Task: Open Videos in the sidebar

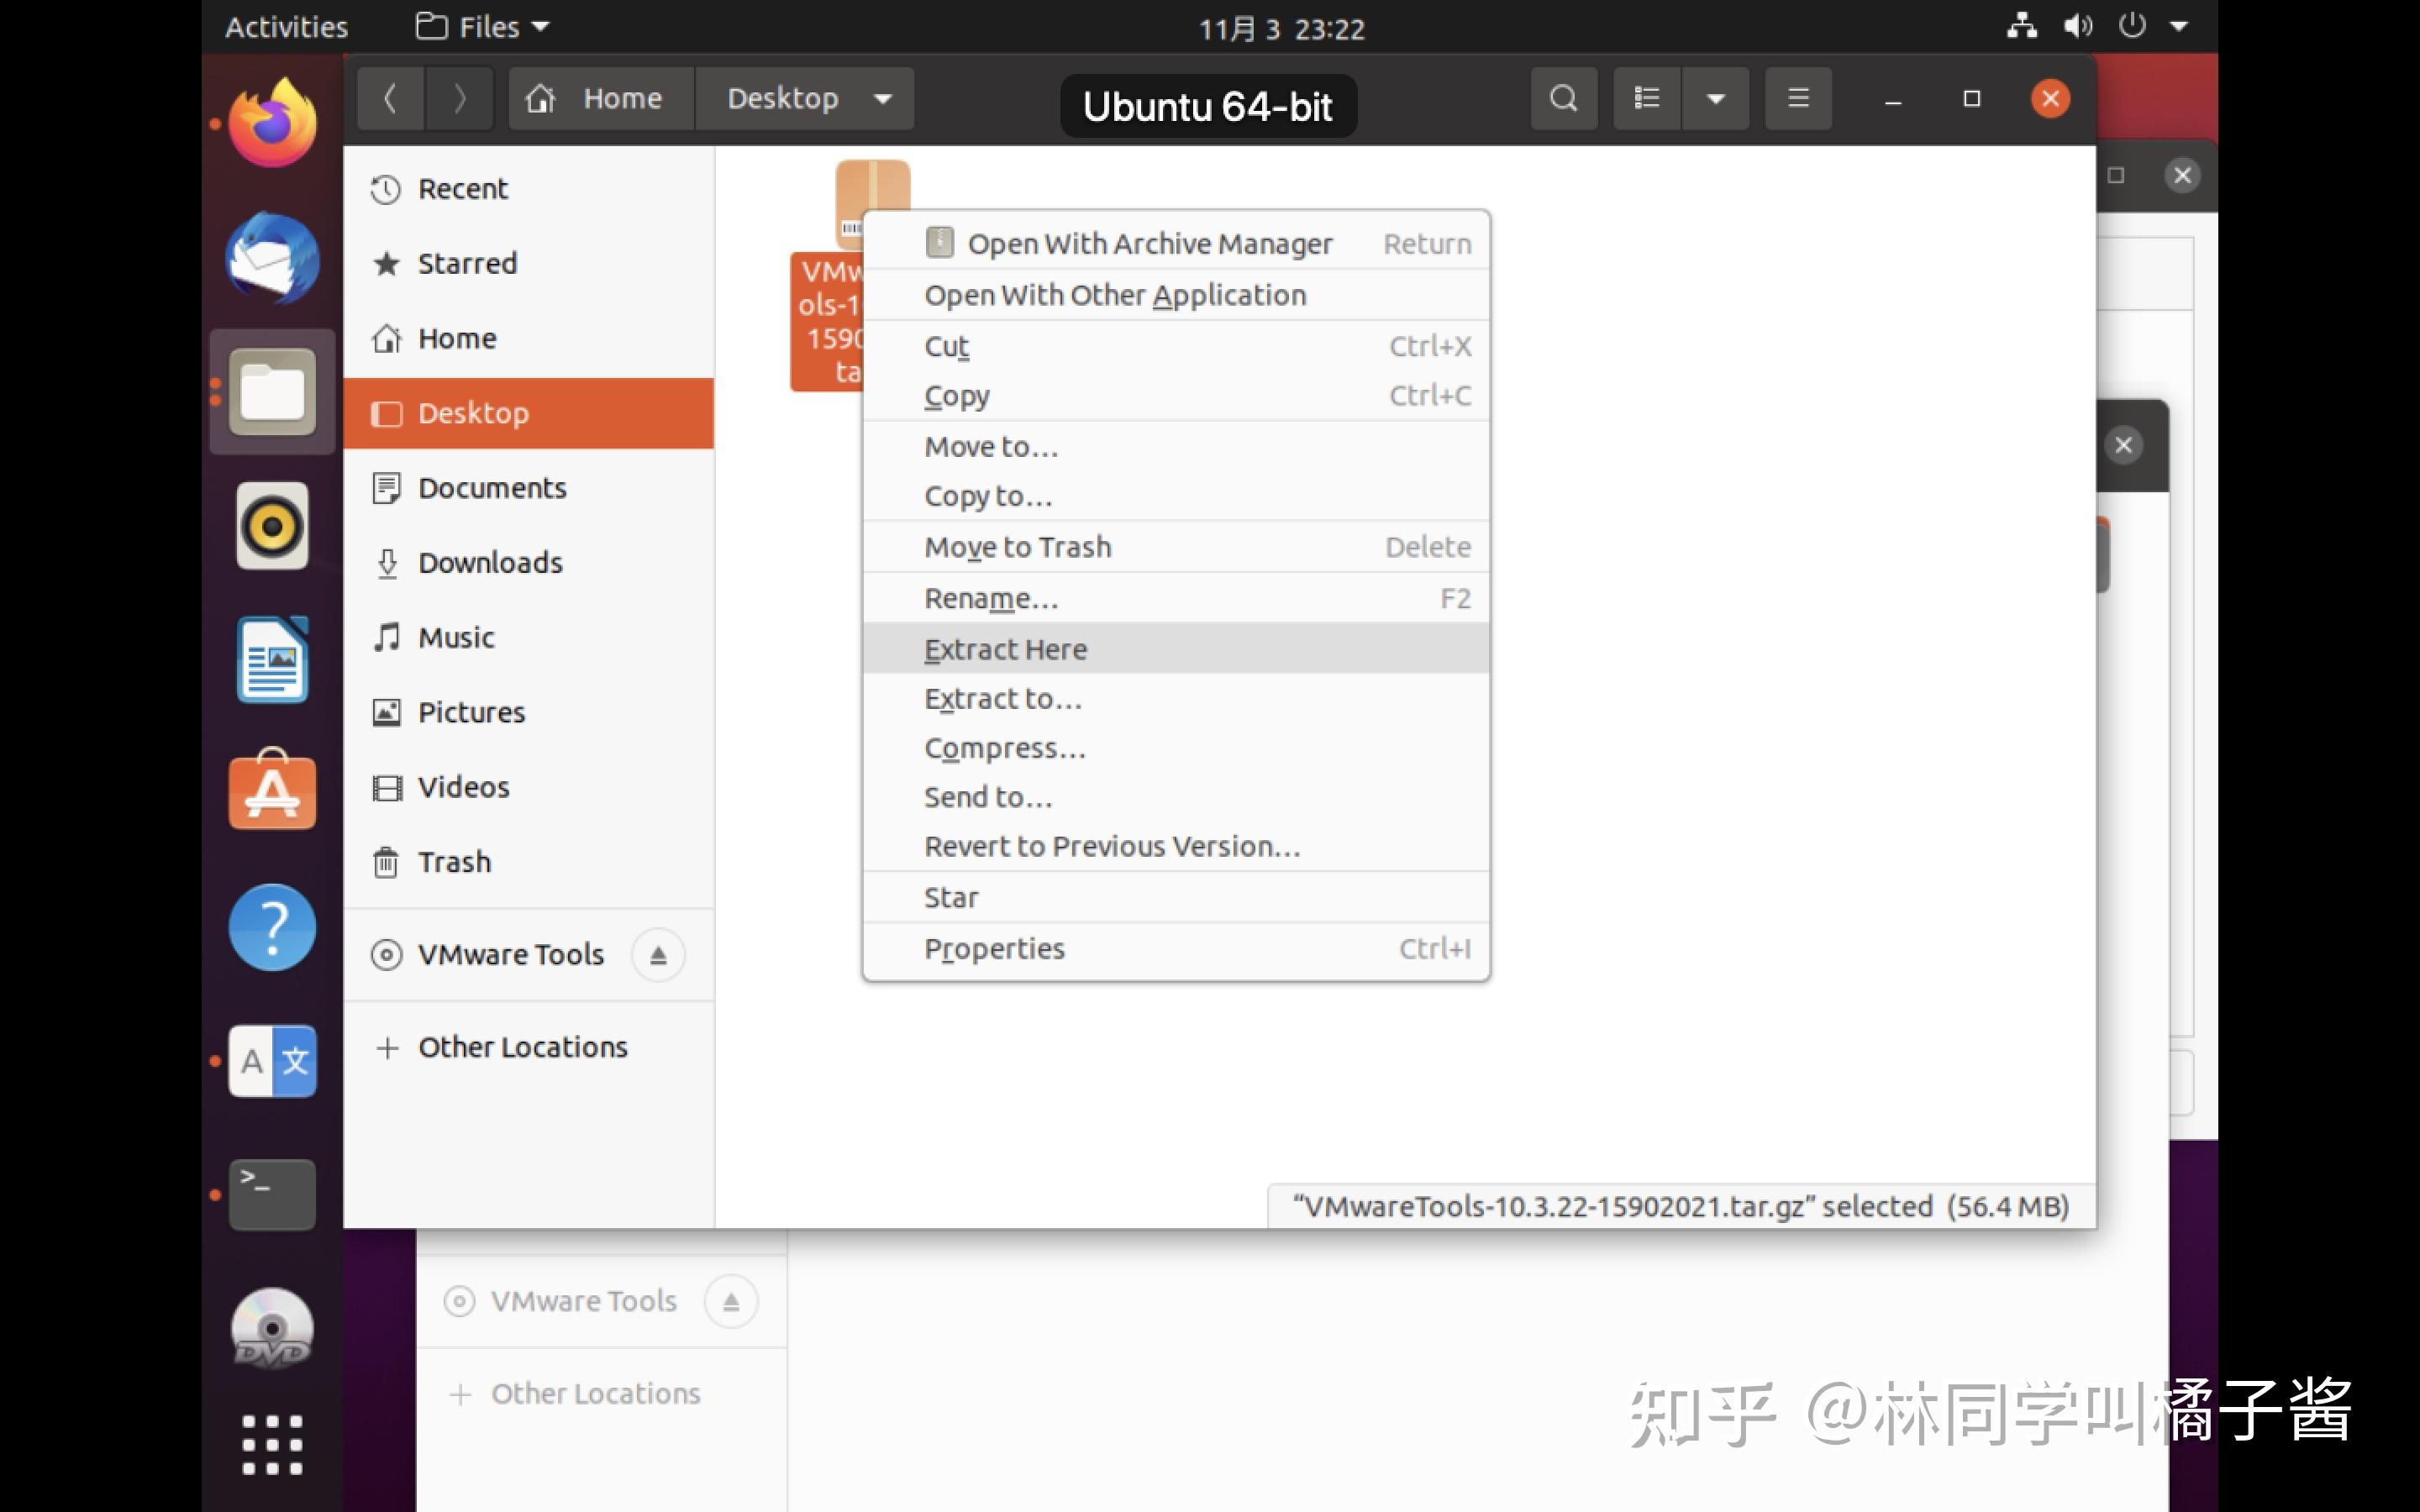Action: coord(528,787)
